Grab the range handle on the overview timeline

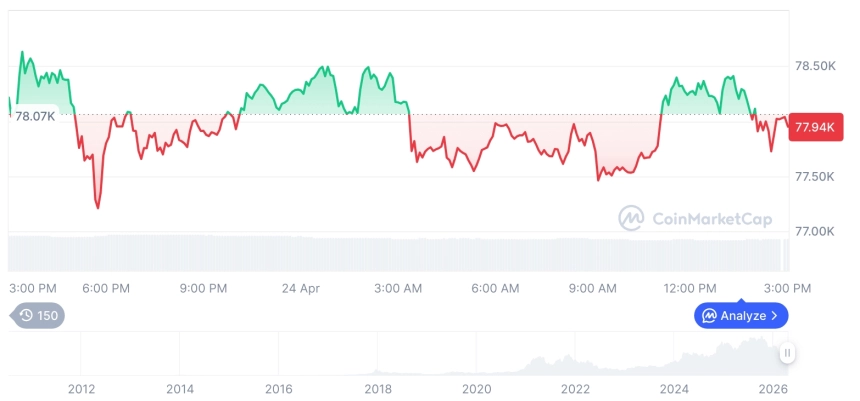click(788, 353)
